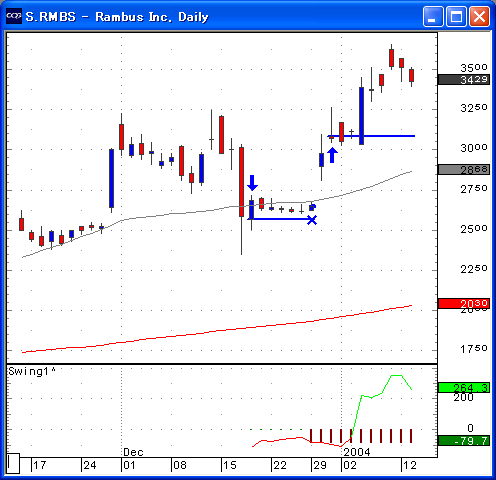
Task: Click date 24 on the time axis
Action: (90, 465)
